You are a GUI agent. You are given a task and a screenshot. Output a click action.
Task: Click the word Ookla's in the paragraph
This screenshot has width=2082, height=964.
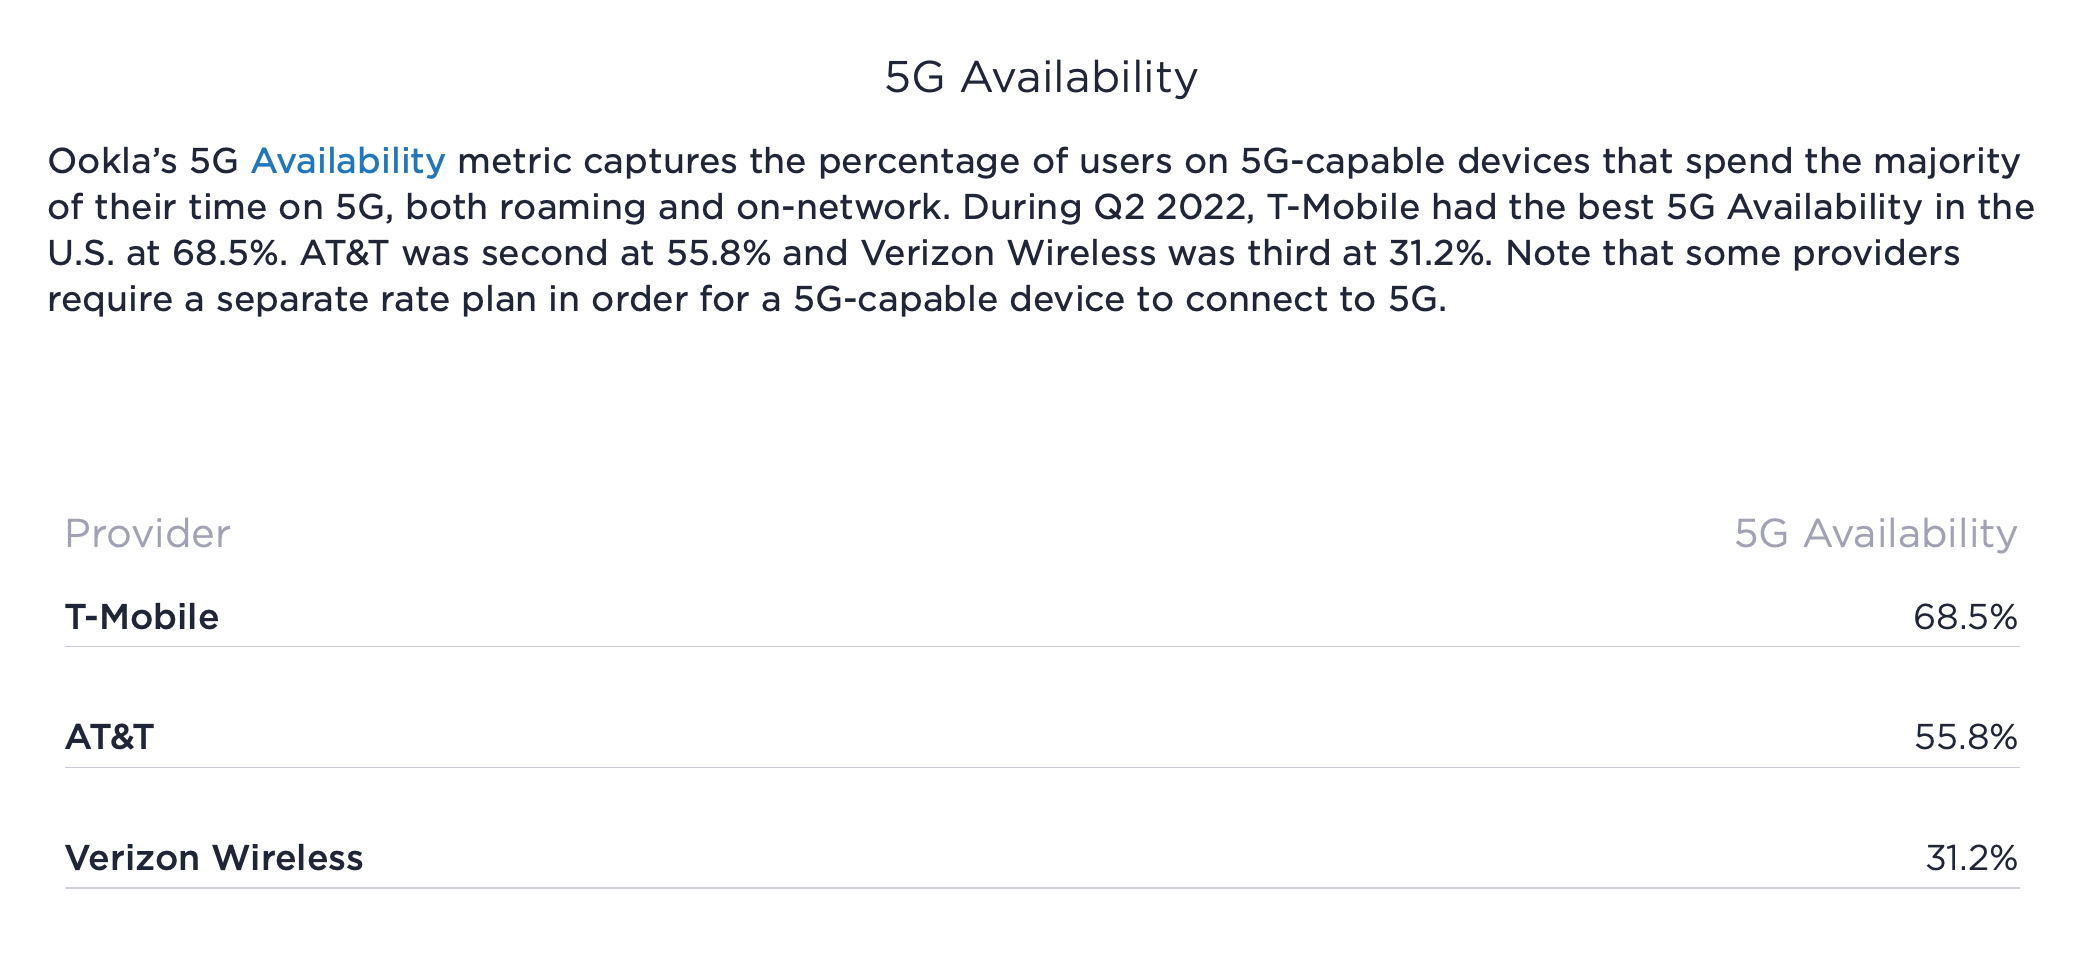tap(112, 161)
